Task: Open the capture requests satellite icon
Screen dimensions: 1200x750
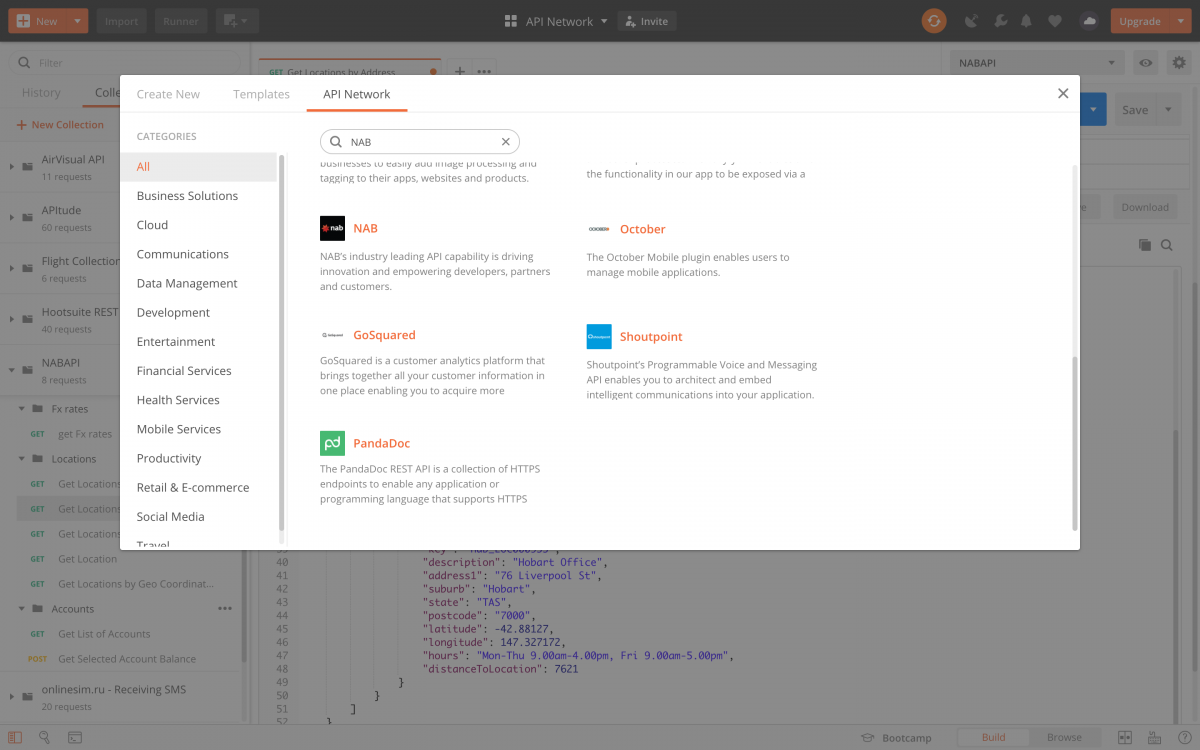Action: pos(971,21)
